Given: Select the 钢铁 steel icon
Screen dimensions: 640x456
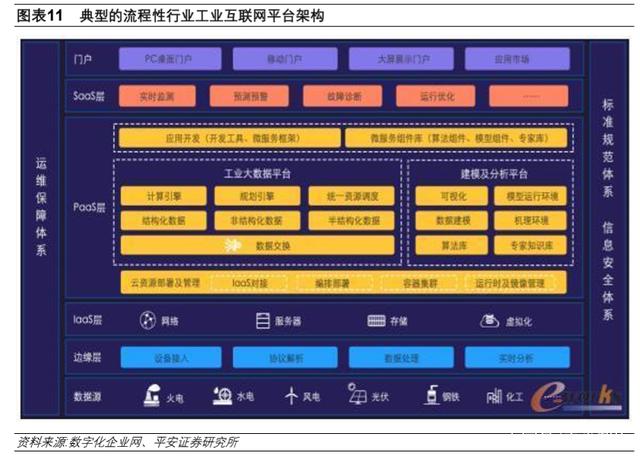Looking at the screenshot, I should point(431,395).
